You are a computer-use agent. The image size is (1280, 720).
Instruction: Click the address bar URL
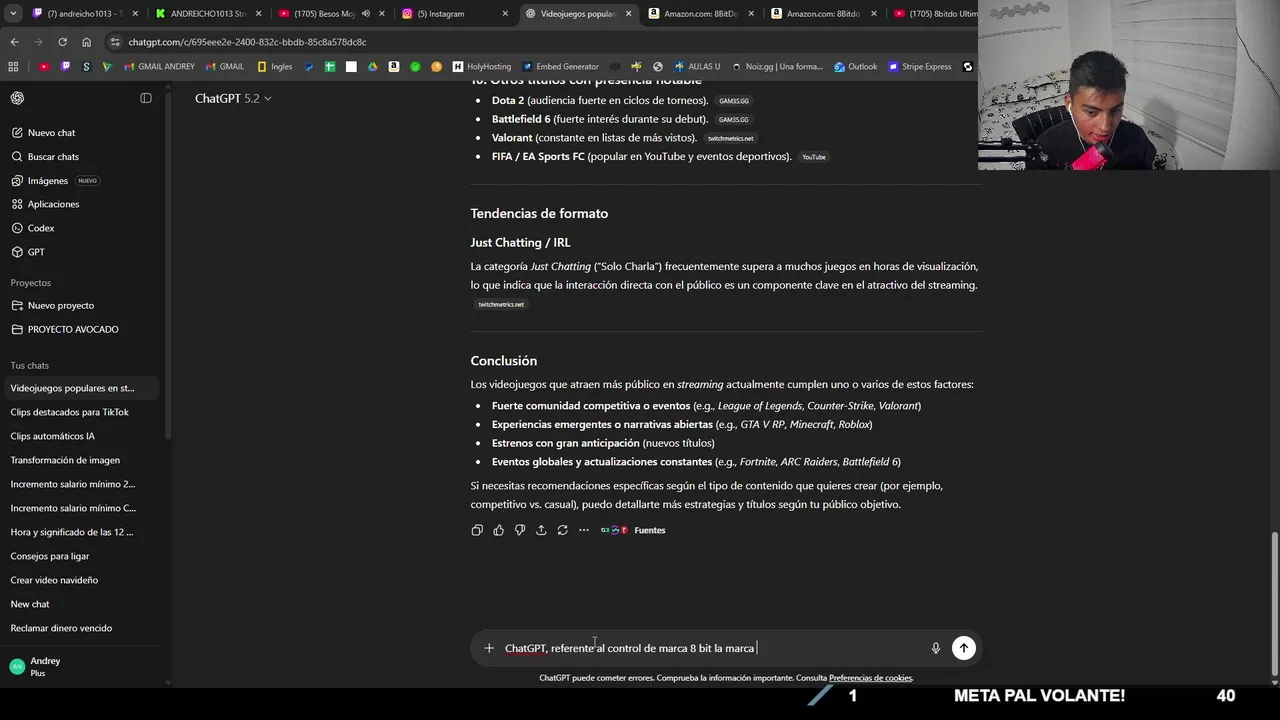coord(247,42)
